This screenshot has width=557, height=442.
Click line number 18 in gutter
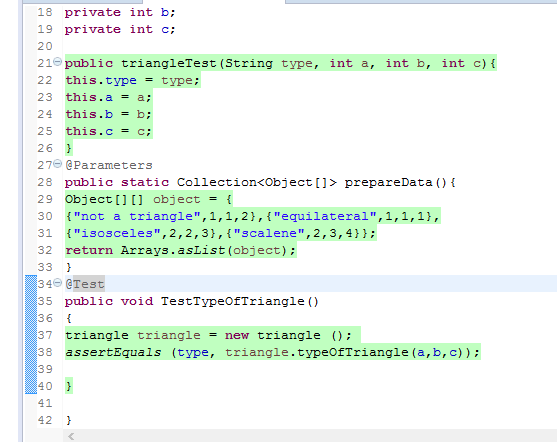click(45, 12)
